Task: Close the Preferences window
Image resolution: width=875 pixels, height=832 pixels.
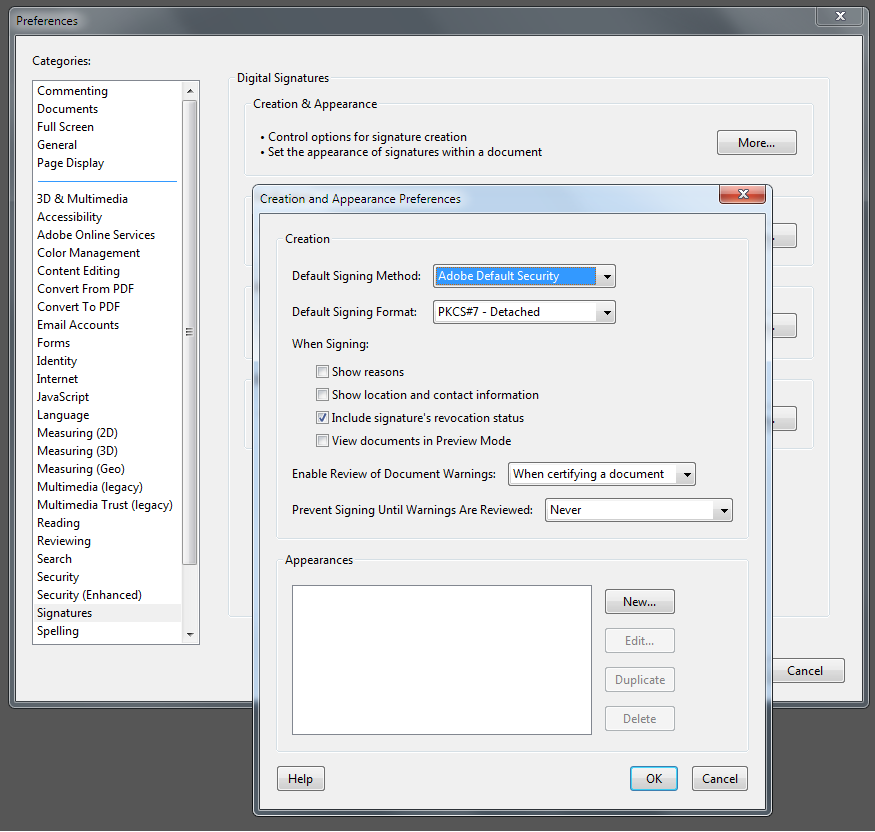Action: point(840,16)
